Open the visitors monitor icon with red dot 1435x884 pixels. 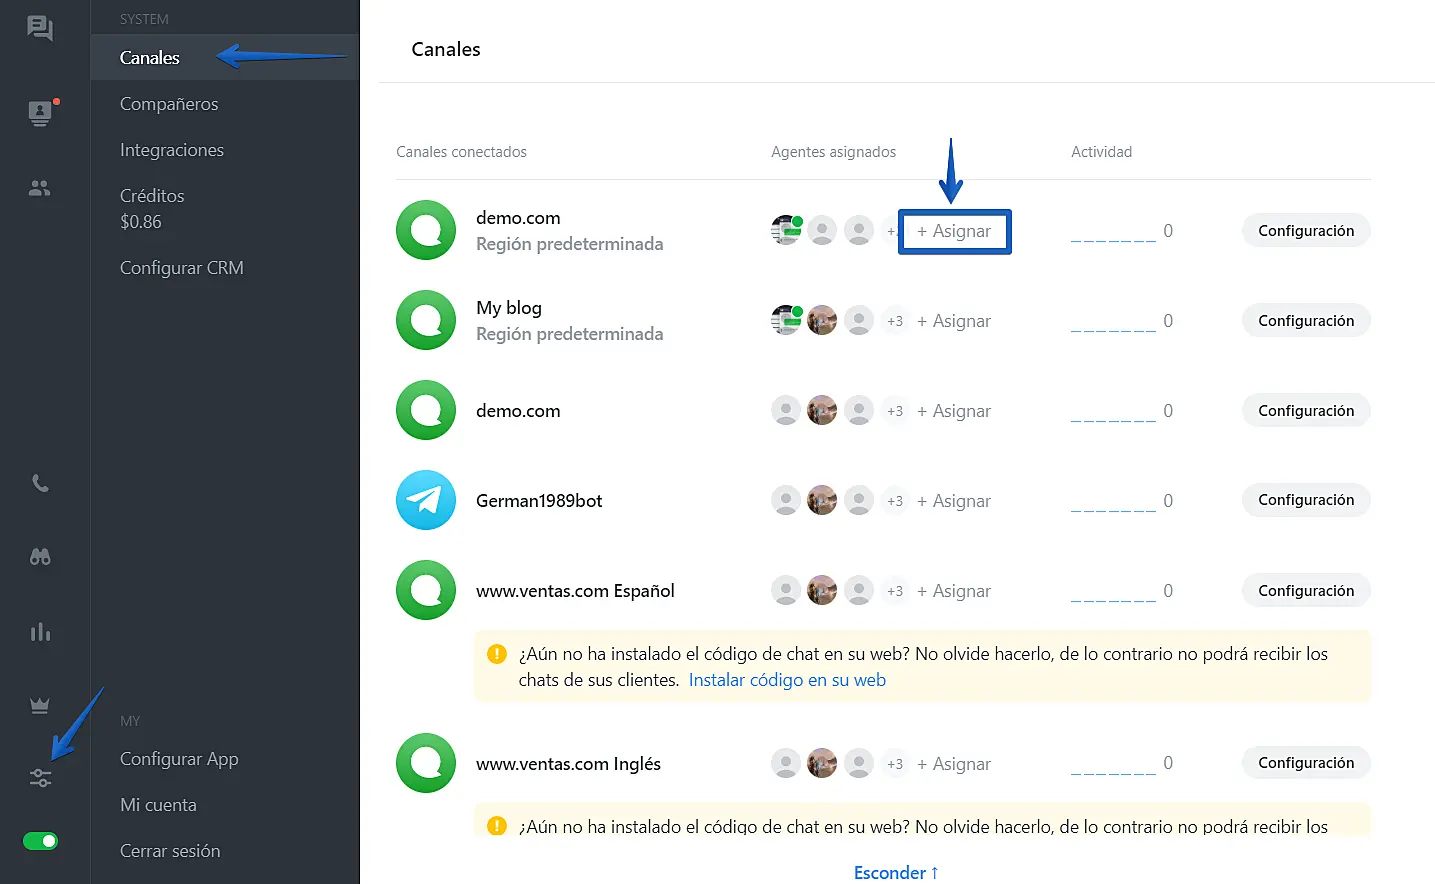[x=40, y=112]
